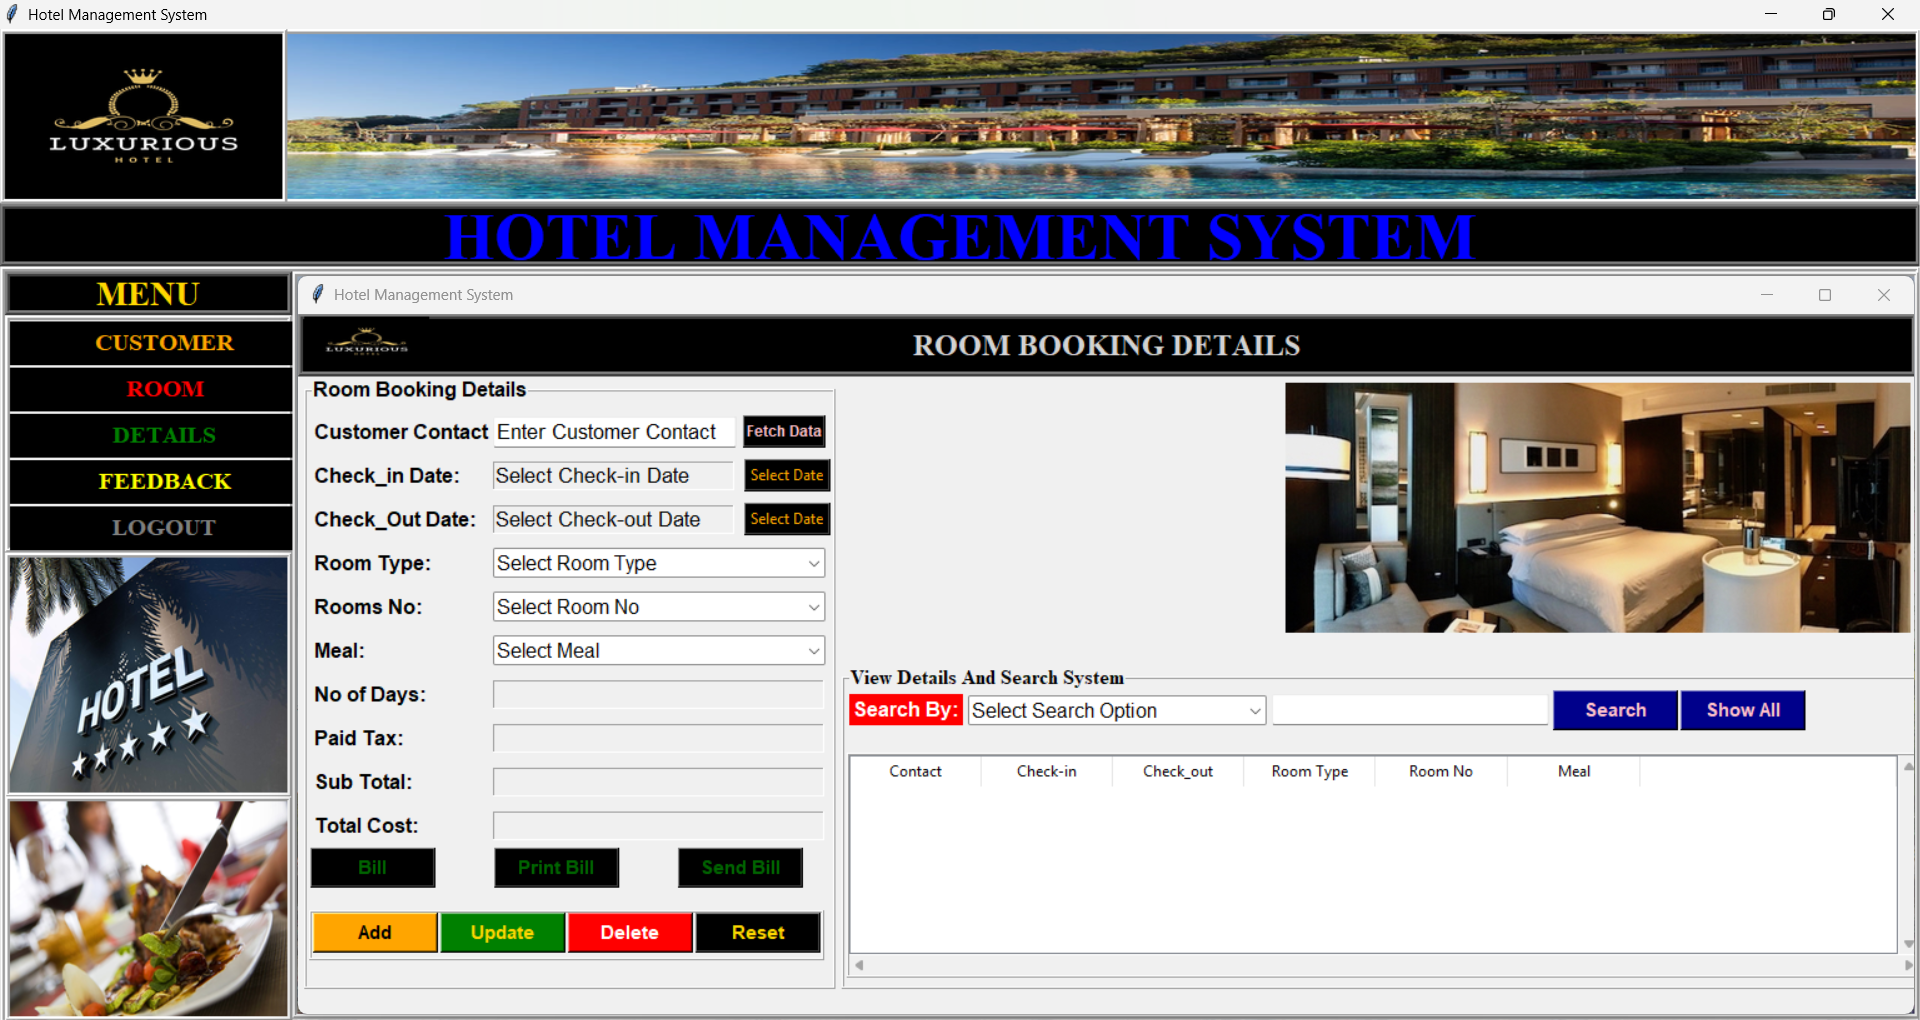
Task: Expand the Select Search Option combo box
Action: click(1116, 711)
